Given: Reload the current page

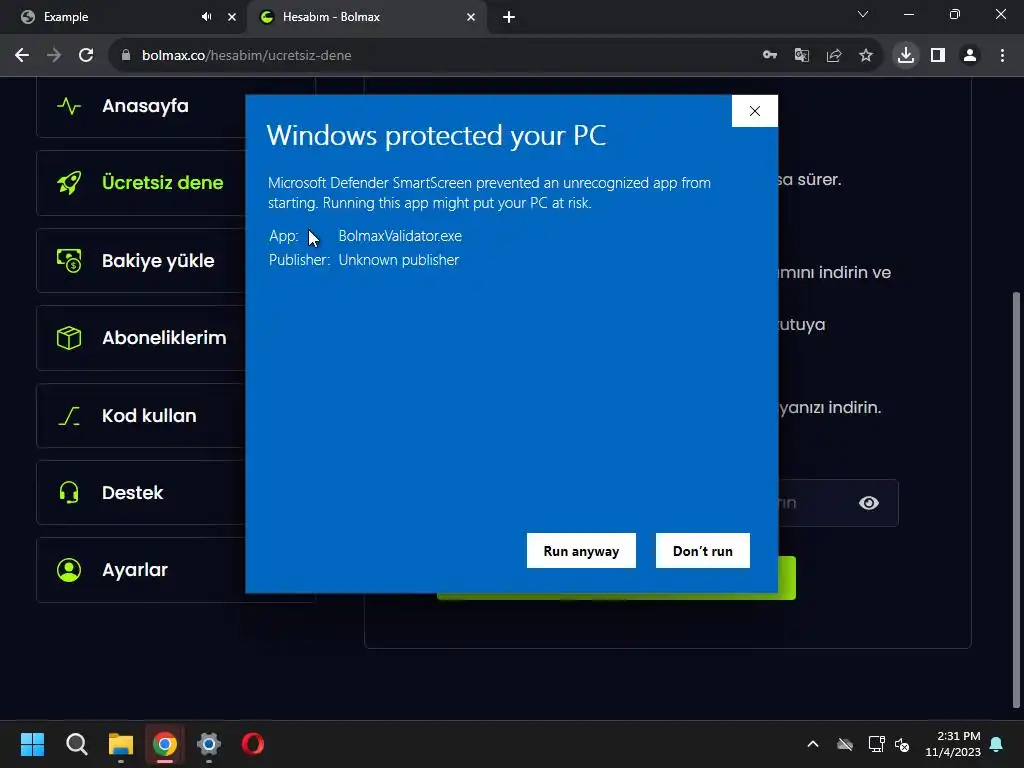Looking at the screenshot, I should pos(86,56).
